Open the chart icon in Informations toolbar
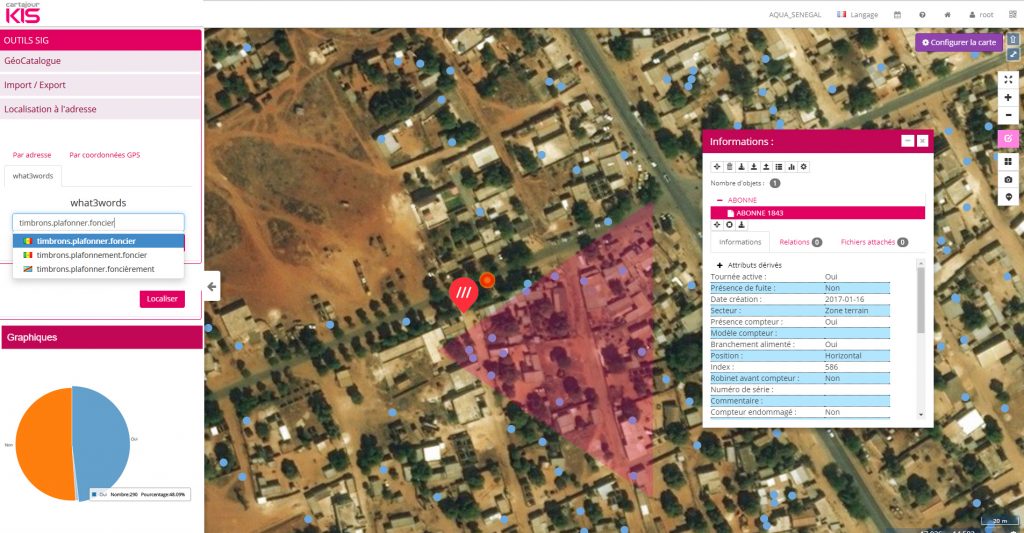The image size is (1024, 533). pyautogui.click(x=791, y=166)
